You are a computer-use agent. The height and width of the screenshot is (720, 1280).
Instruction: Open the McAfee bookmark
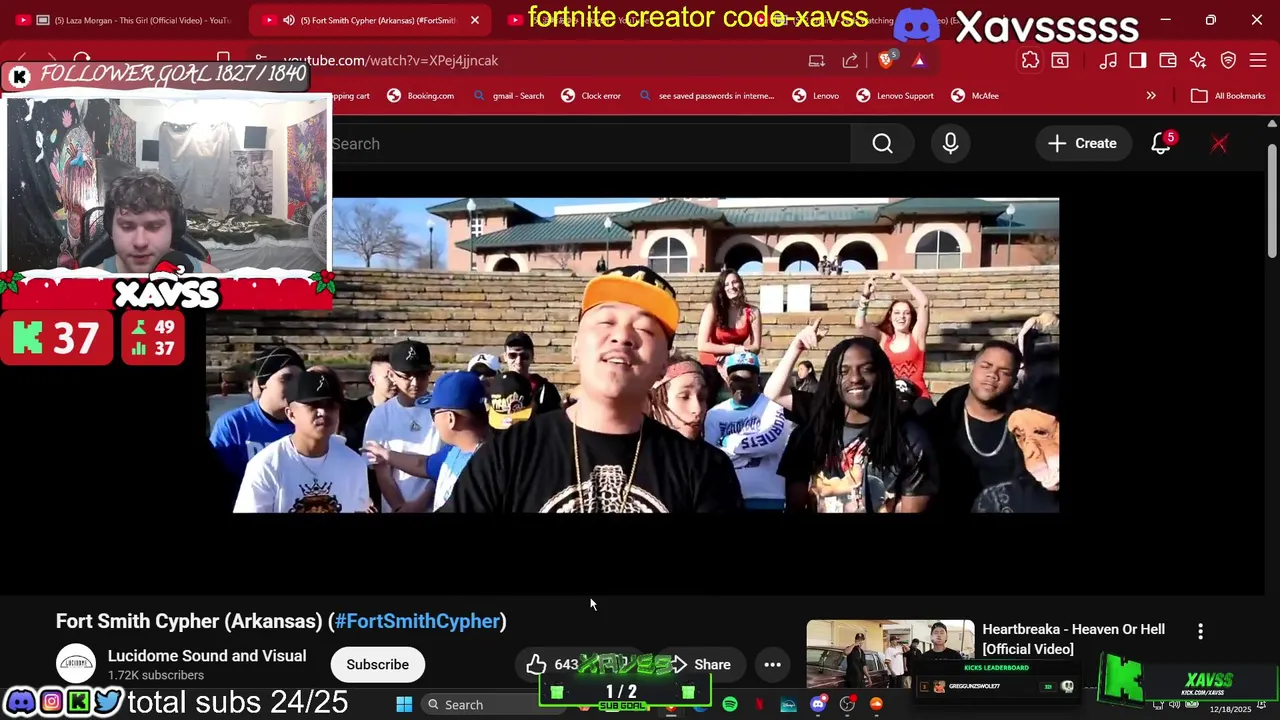tap(975, 96)
